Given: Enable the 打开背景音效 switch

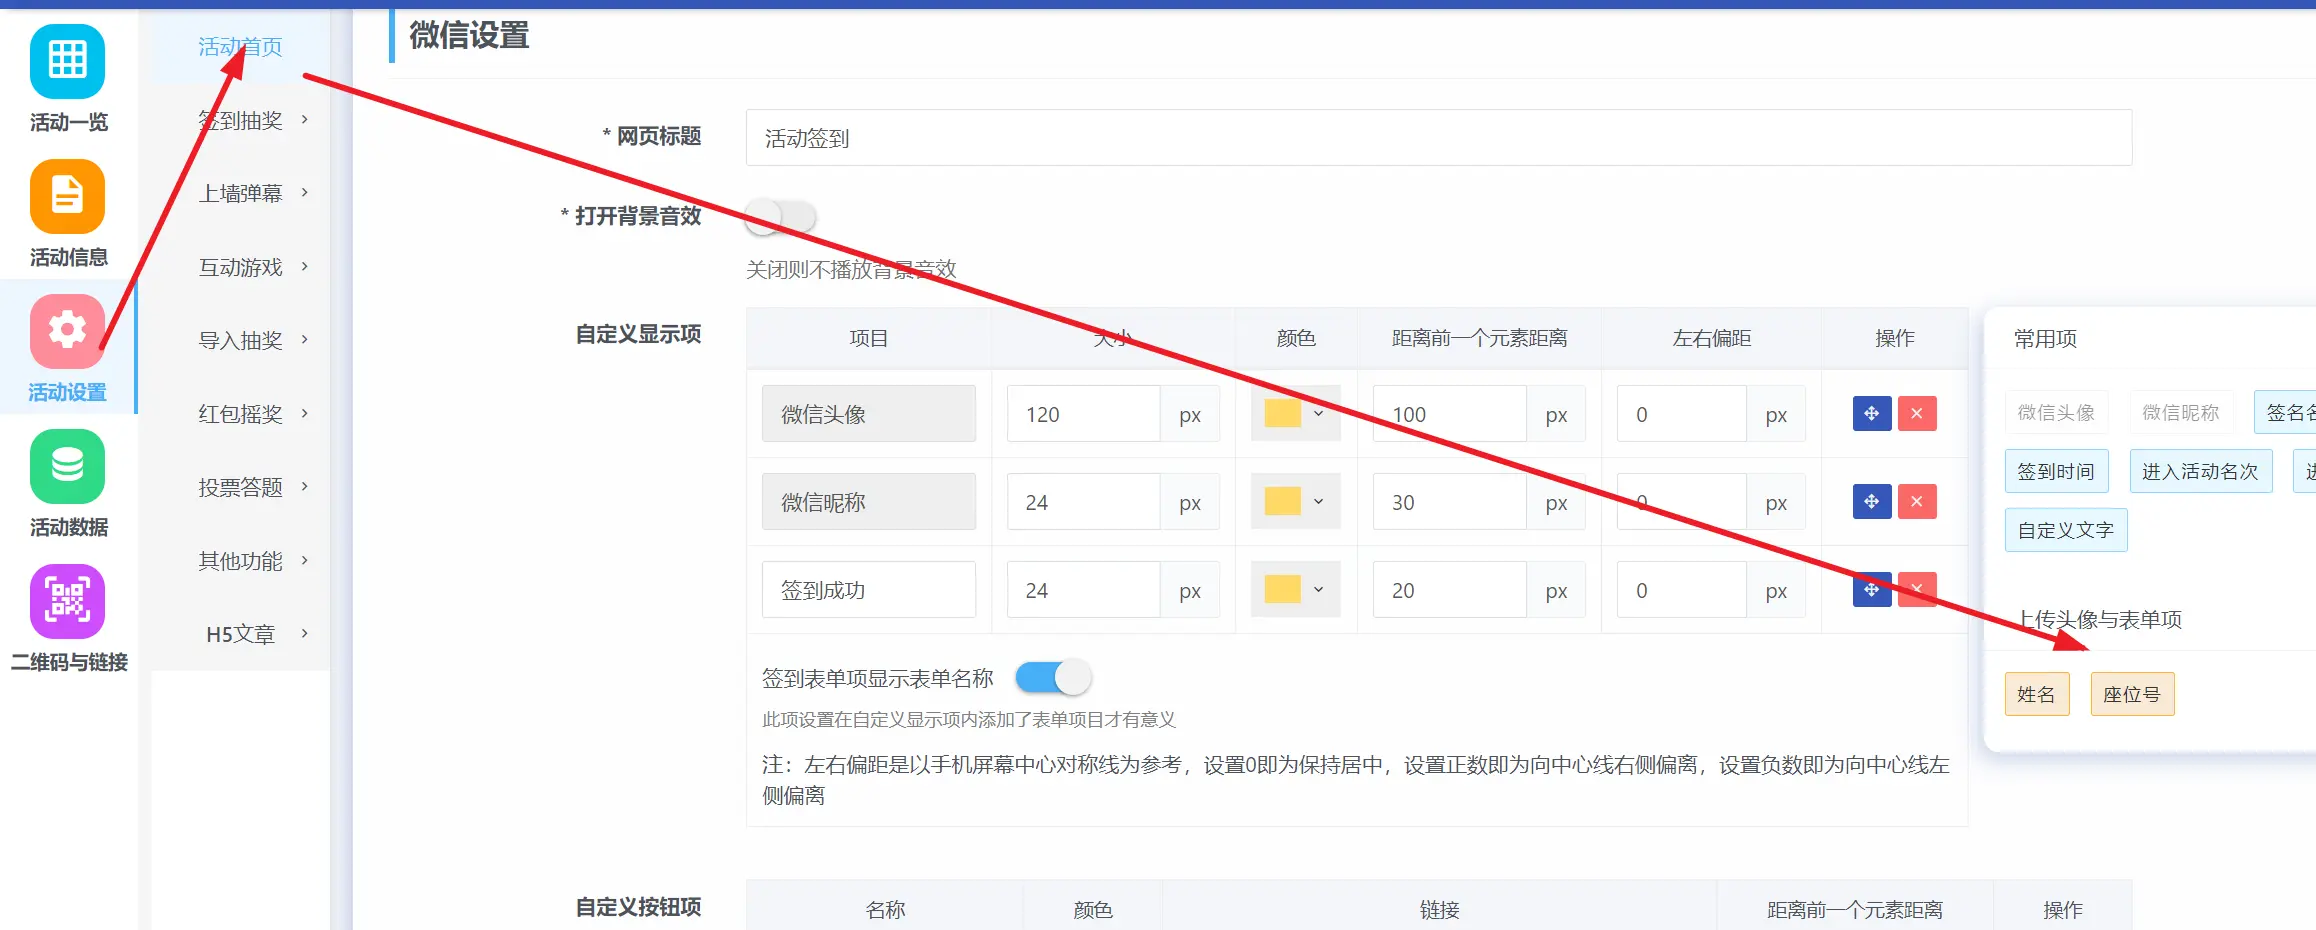Looking at the screenshot, I should (781, 217).
